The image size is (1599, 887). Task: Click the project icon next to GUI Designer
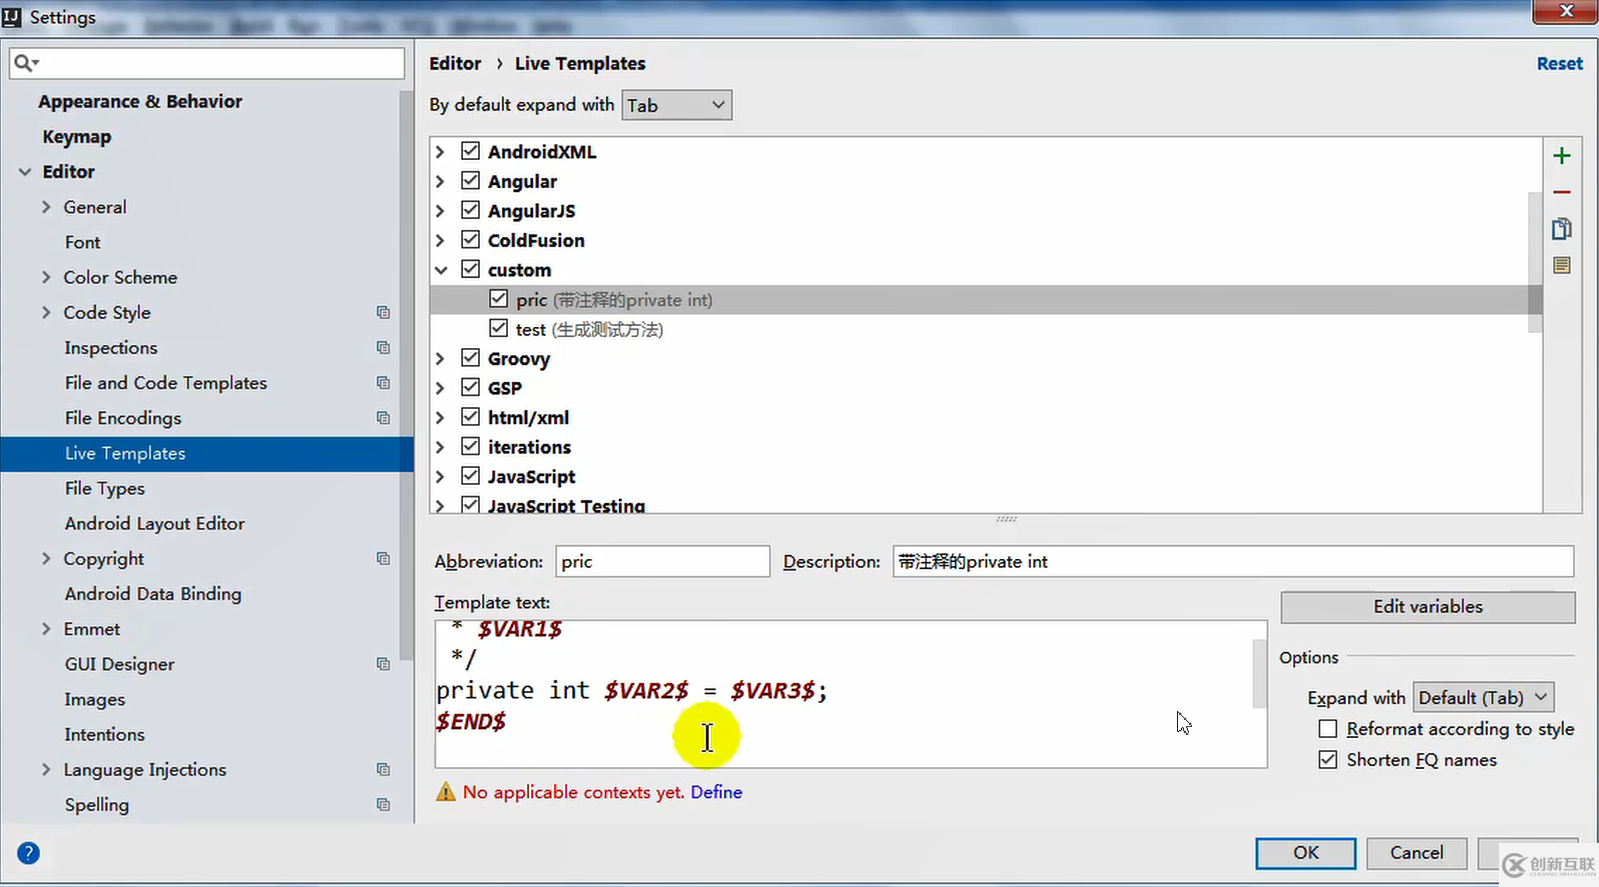(x=383, y=664)
